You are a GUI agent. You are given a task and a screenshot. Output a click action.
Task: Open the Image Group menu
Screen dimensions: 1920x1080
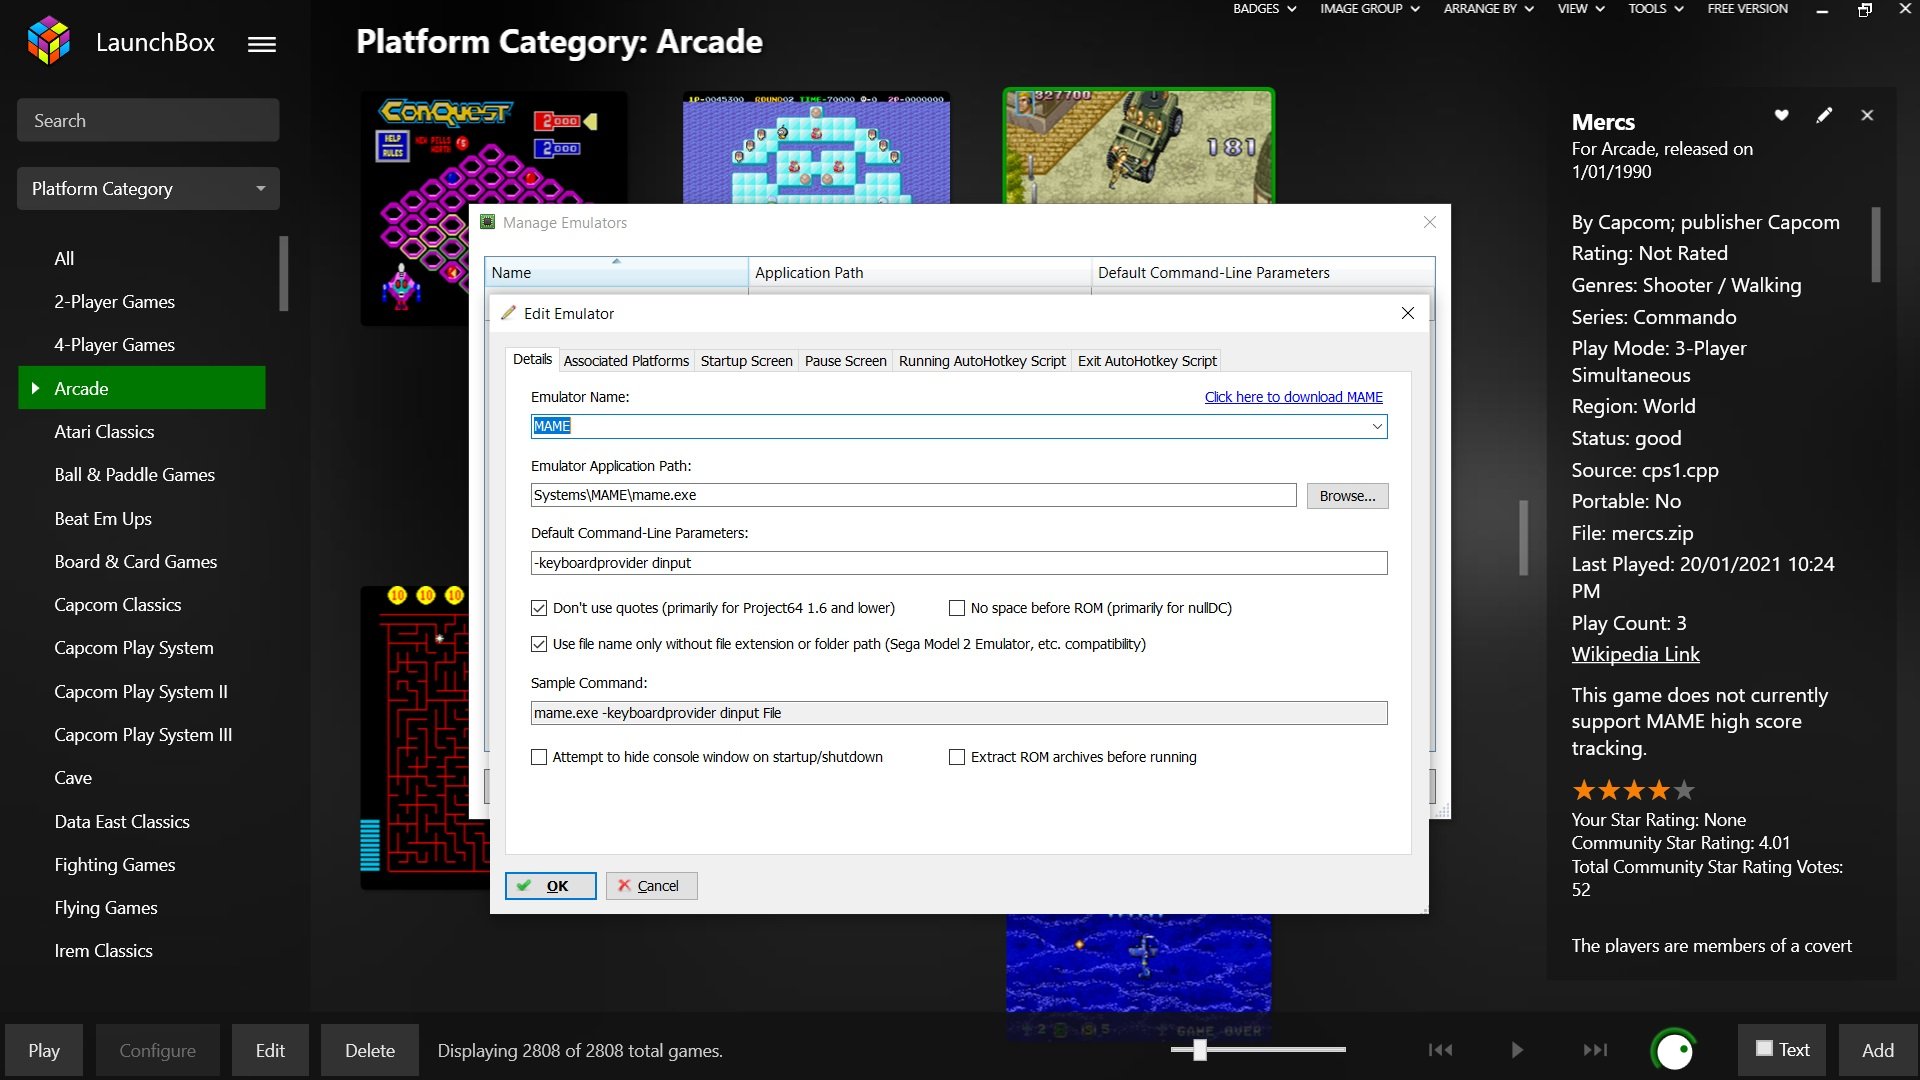(1369, 9)
